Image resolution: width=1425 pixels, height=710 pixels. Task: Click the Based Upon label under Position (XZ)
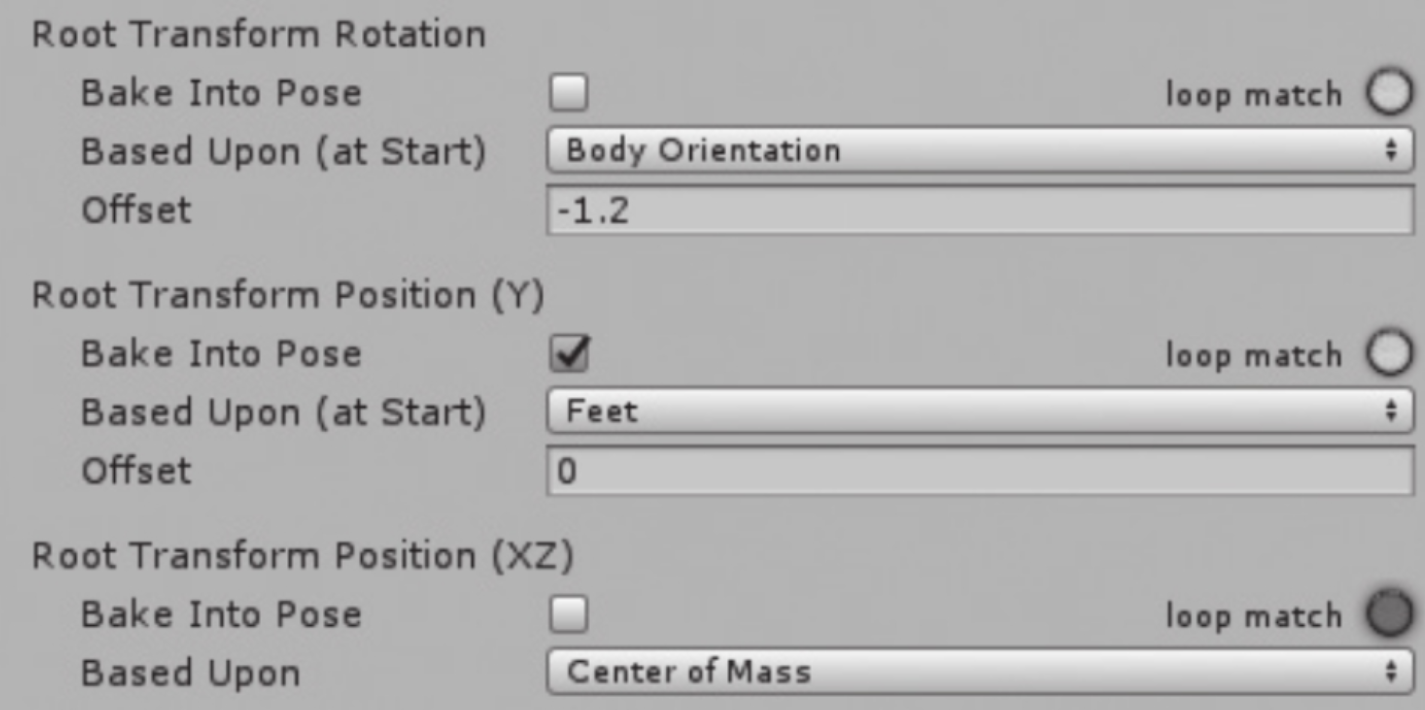[x=190, y=672]
